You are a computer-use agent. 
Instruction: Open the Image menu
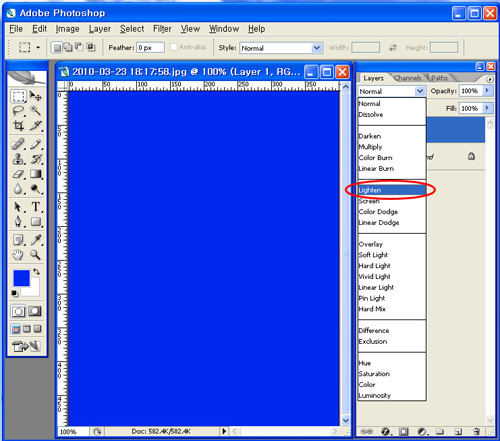click(x=67, y=29)
